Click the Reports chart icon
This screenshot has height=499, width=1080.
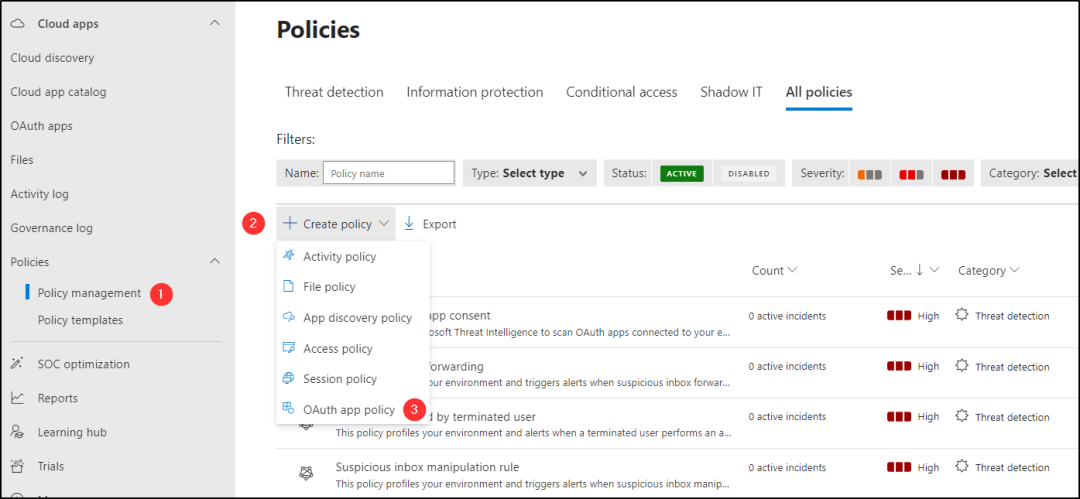click(17, 398)
